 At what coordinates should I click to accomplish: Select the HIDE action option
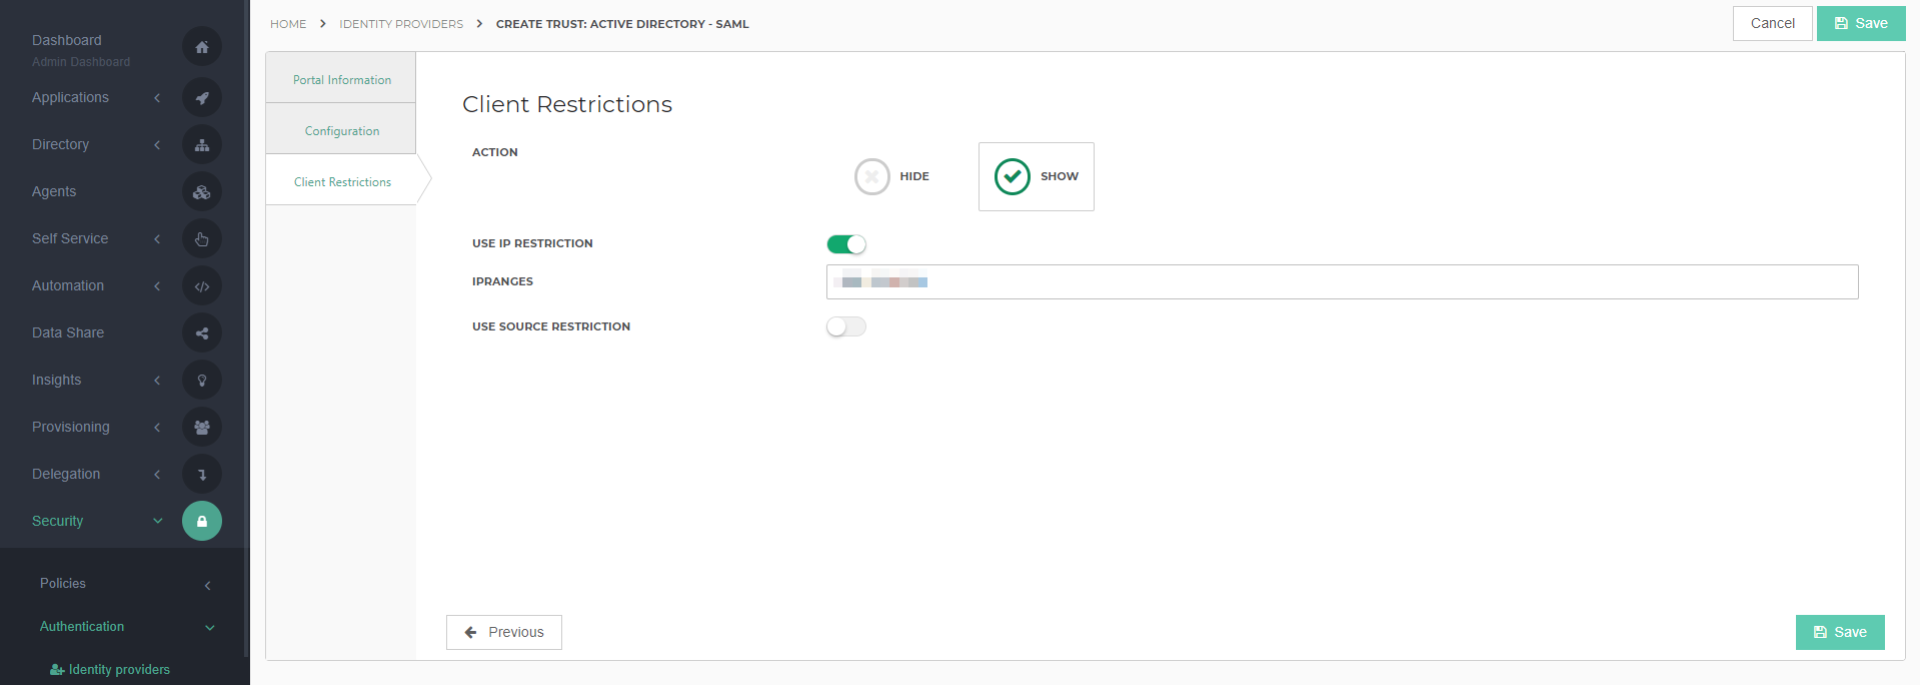892,176
